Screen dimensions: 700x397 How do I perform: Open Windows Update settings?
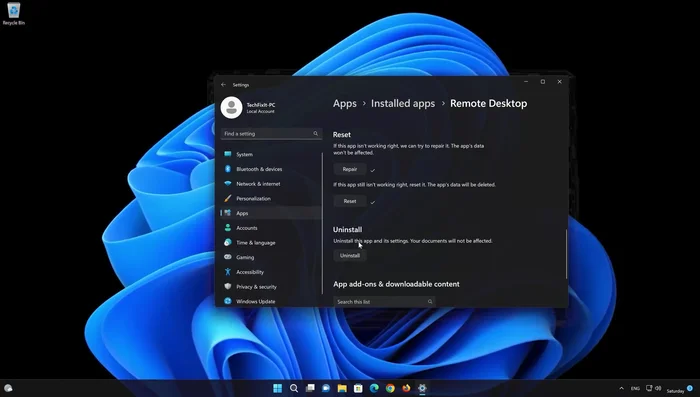(x=271, y=301)
